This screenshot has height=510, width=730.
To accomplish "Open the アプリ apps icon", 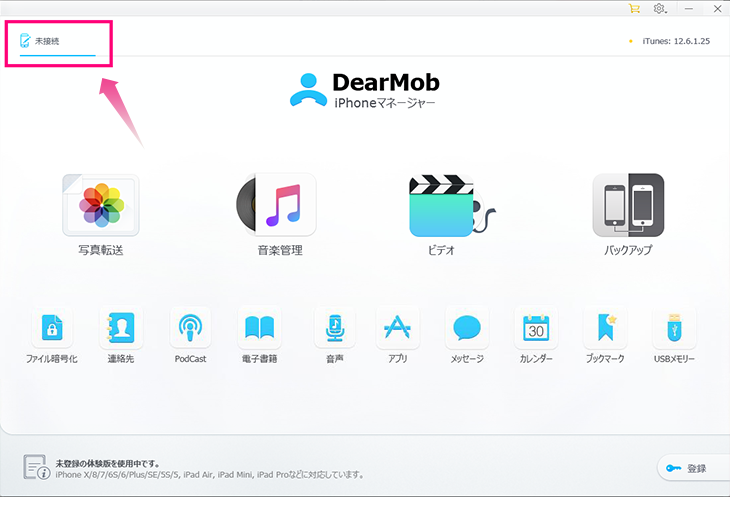I will 397,327.
